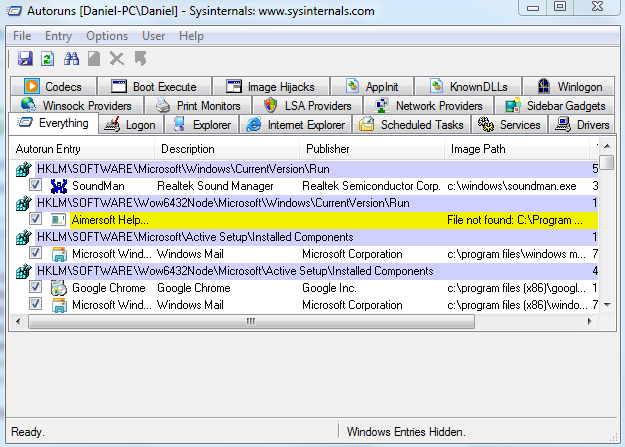The height and width of the screenshot is (447, 625).
Task: Switch to the KnownDLLs tab
Action: 468,86
